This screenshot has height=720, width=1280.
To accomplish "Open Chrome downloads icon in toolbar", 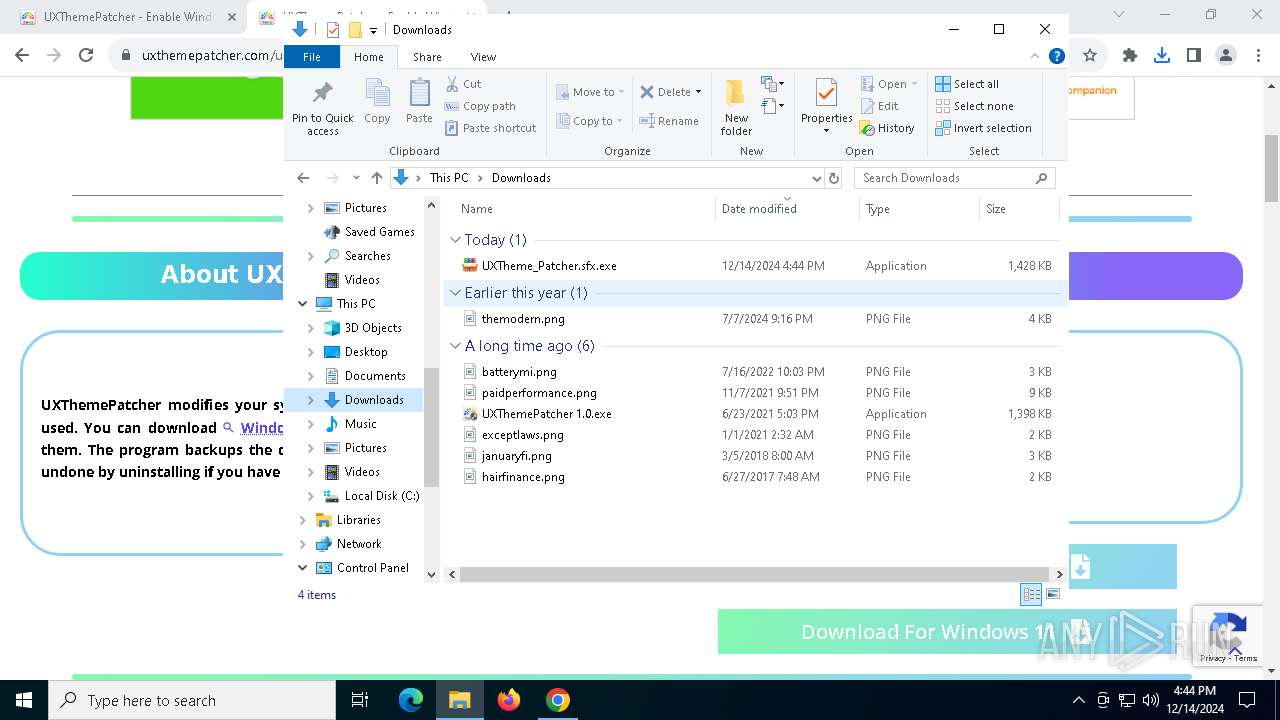I will (1161, 56).
